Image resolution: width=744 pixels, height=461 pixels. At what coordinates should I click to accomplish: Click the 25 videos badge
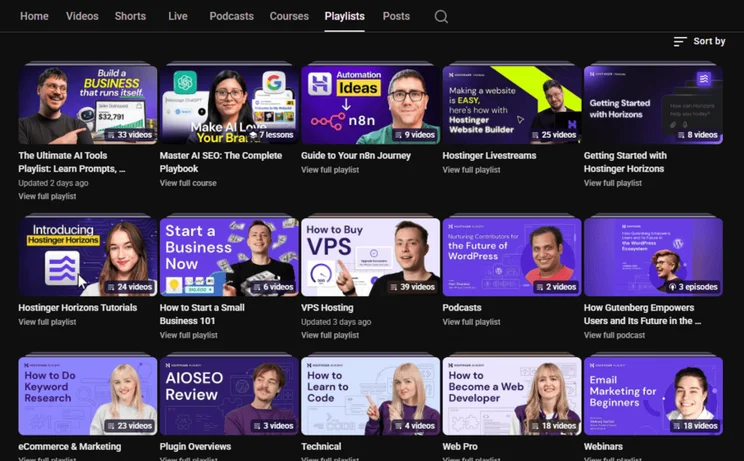click(554, 135)
